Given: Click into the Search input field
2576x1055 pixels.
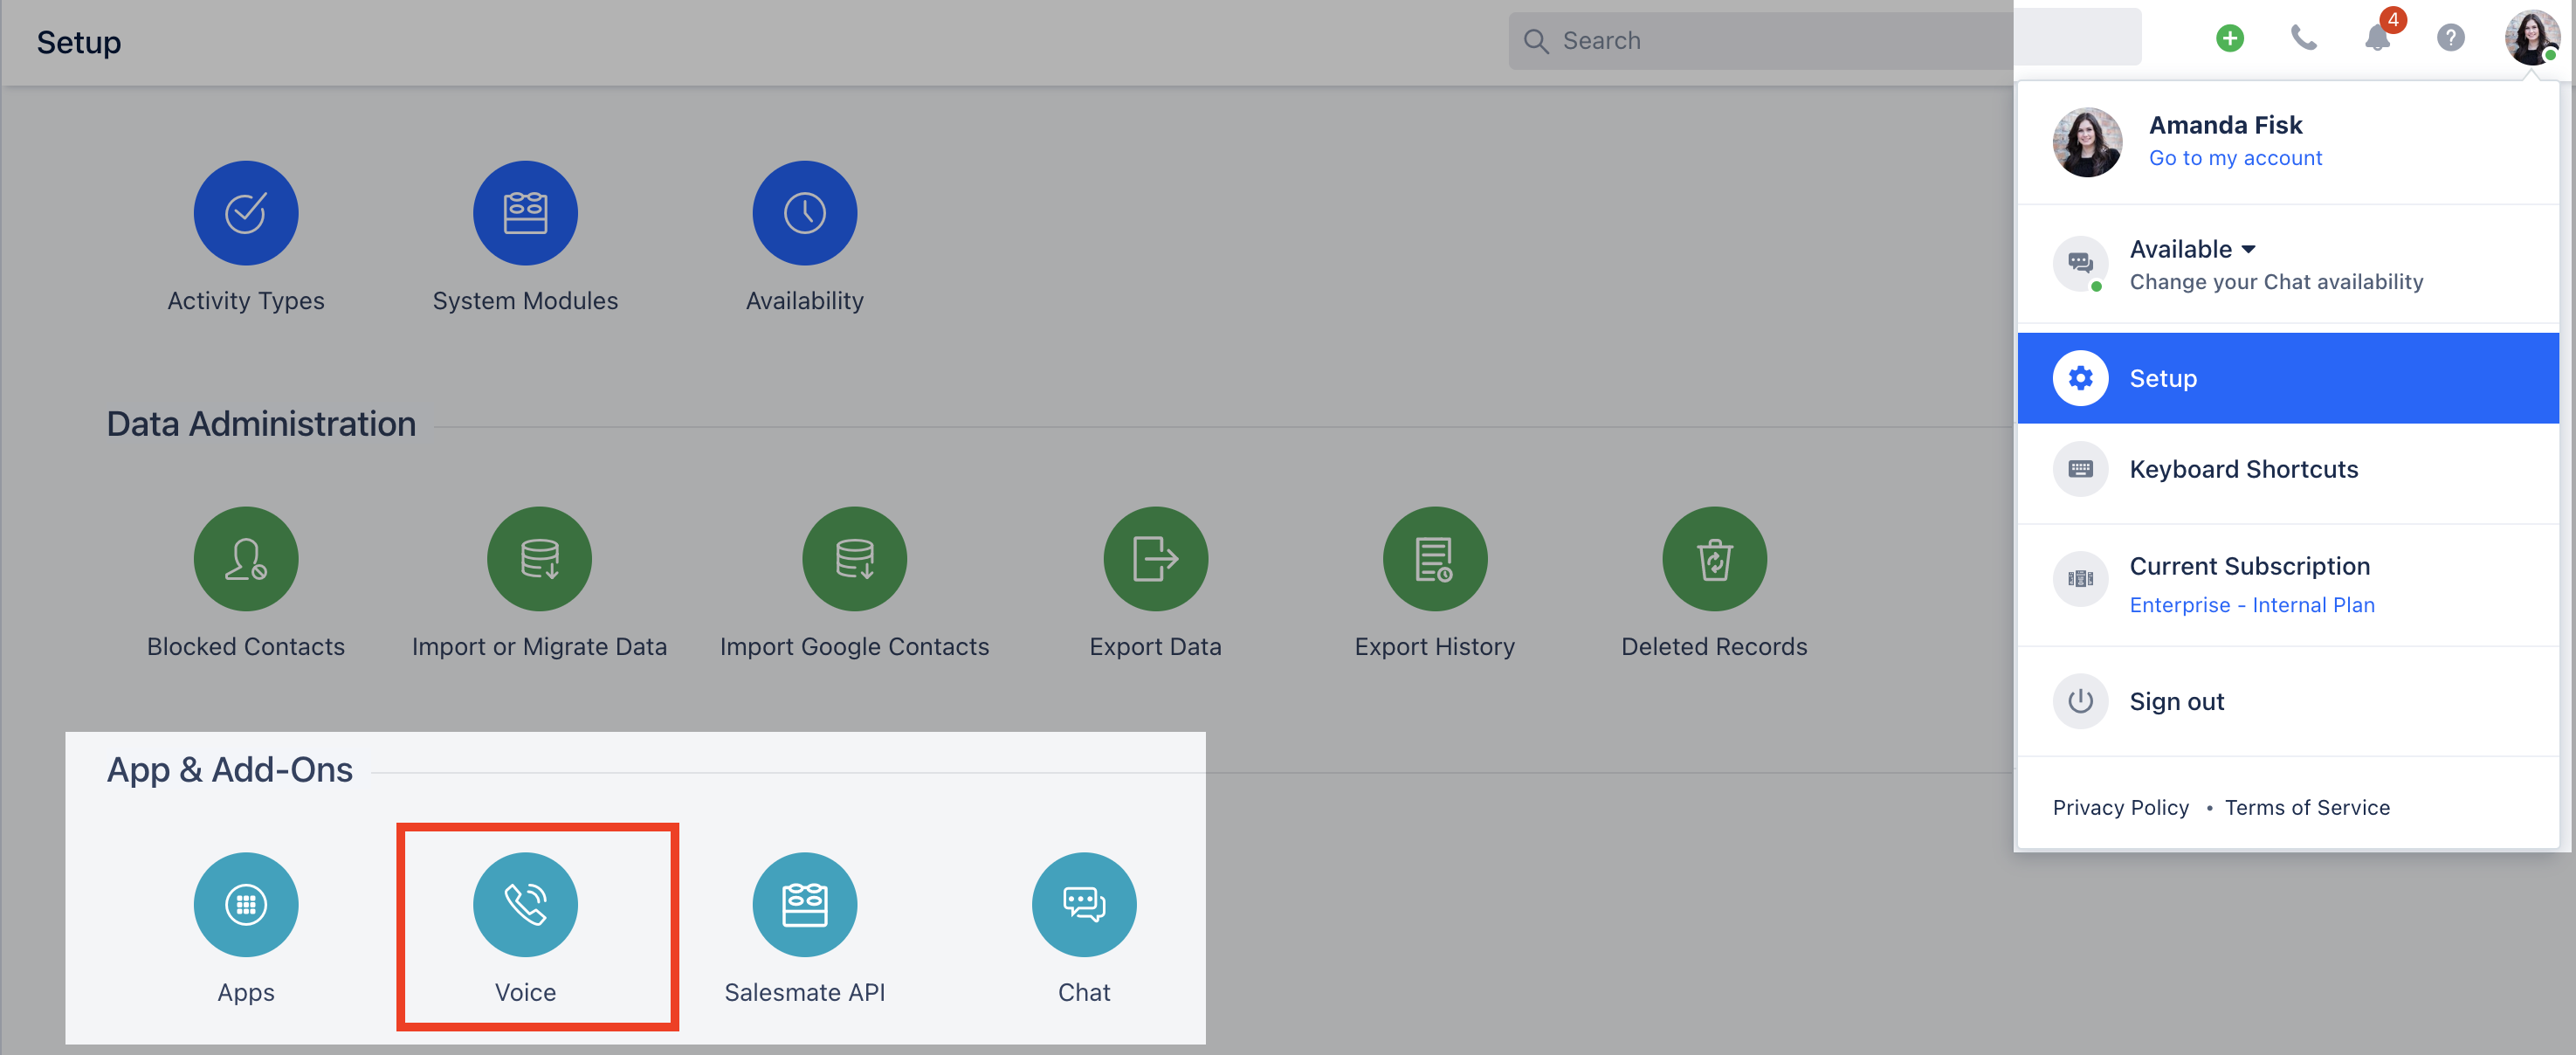Looking at the screenshot, I should 1824,41.
